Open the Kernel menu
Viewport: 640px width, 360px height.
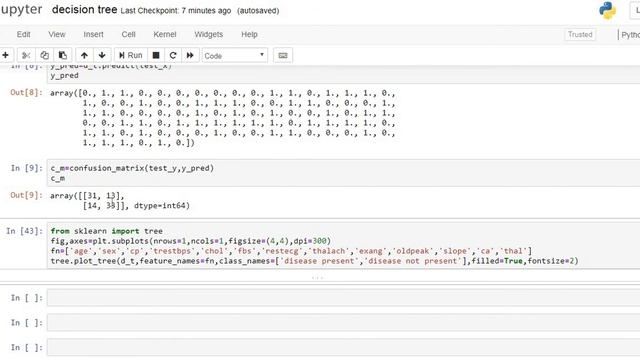click(x=165, y=34)
